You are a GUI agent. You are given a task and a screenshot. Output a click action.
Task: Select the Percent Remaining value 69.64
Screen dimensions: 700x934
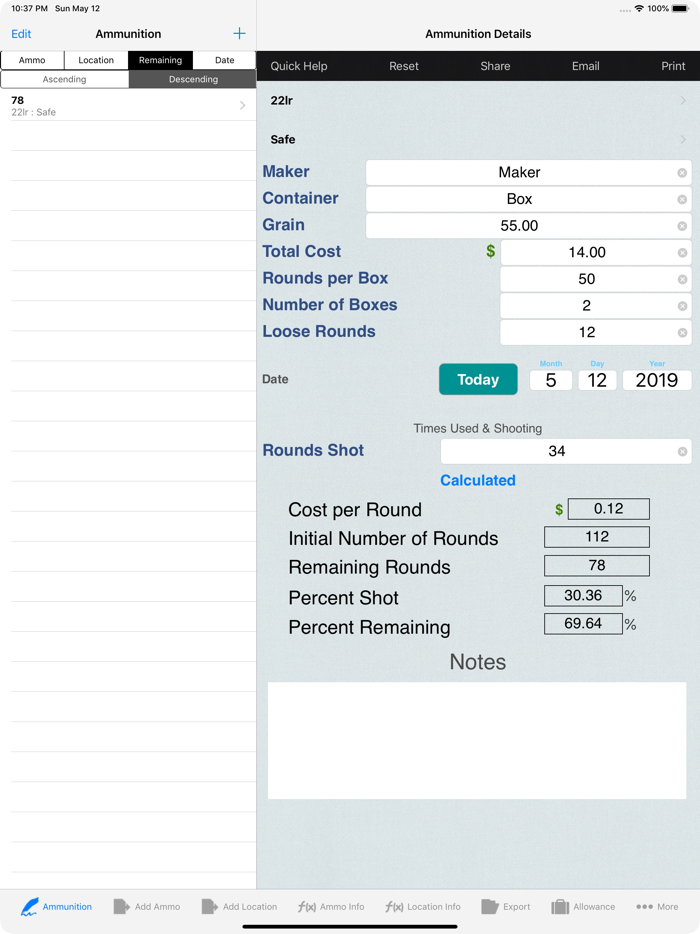[583, 624]
